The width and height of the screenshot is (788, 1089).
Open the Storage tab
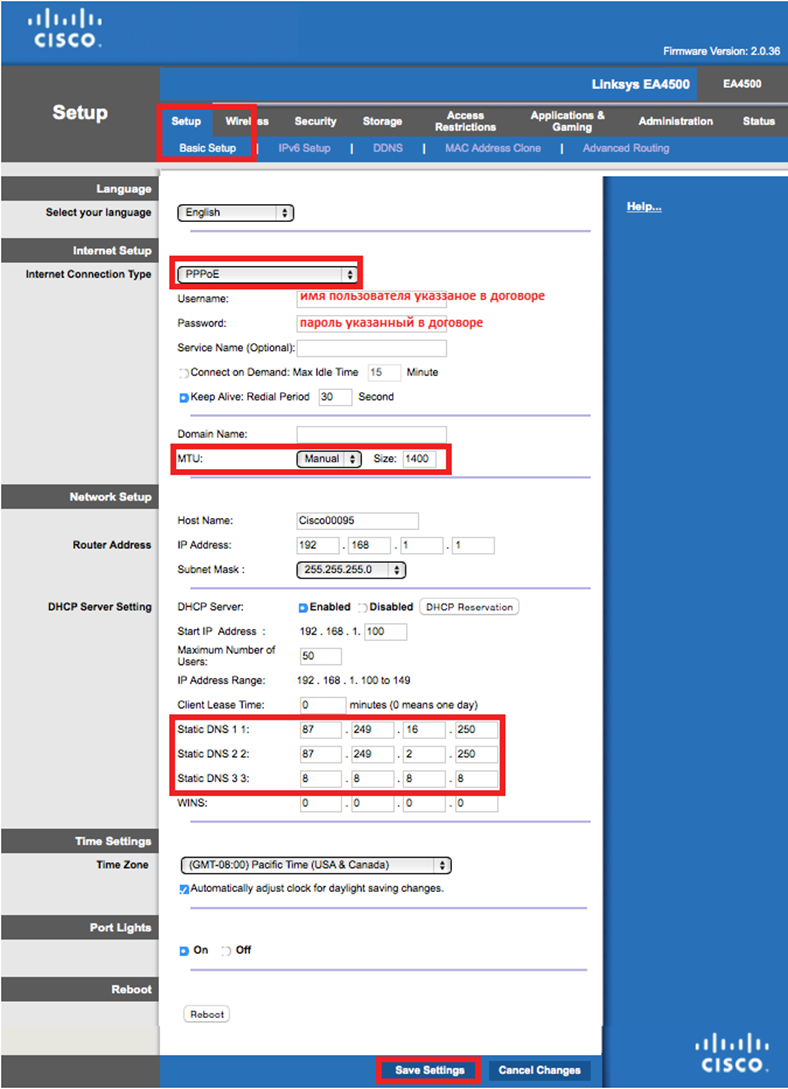(x=382, y=121)
